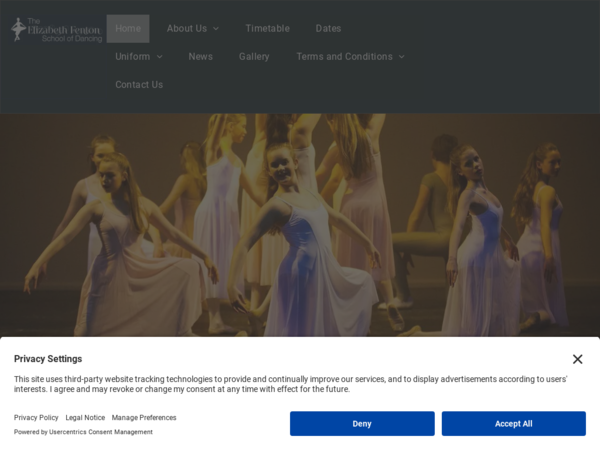600x450 pixels.
Task: Expand the Terms and Conditions chevron
Action: pos(401,57)
